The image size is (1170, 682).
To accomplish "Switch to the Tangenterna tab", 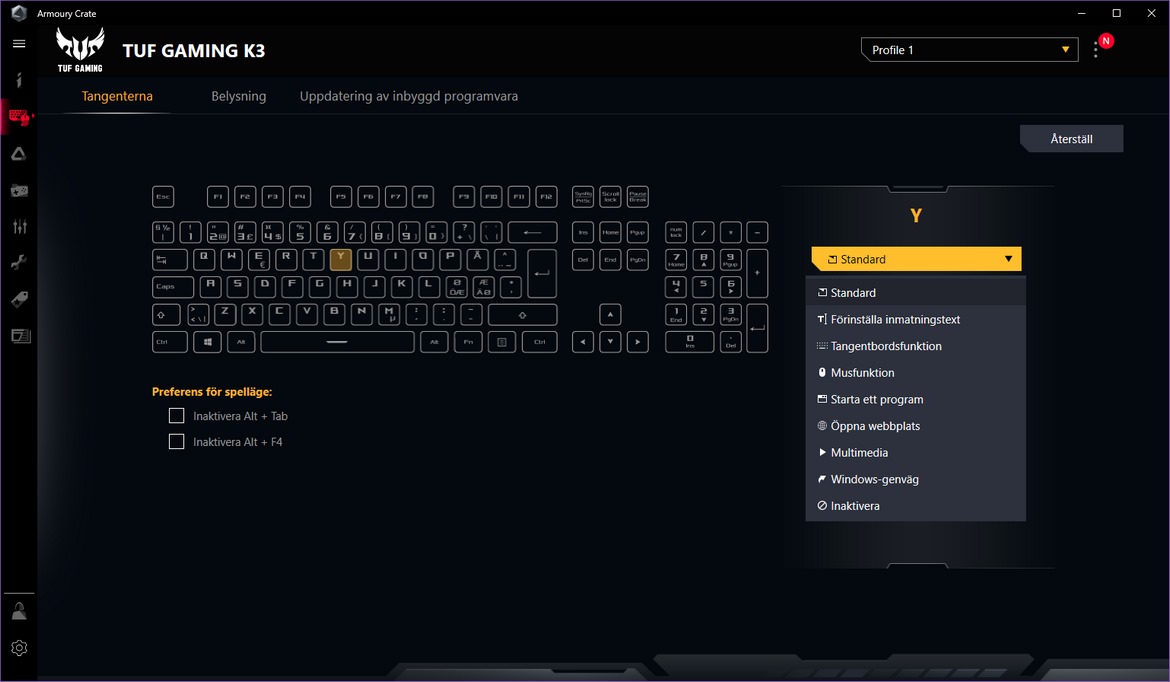I will coord(117,96).
